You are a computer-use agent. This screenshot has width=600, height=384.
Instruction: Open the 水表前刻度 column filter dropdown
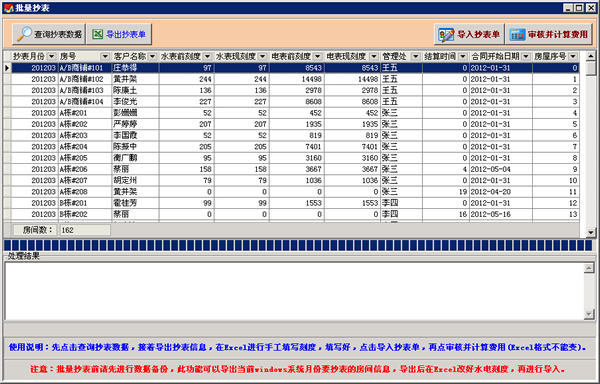(x=207, y=57)
